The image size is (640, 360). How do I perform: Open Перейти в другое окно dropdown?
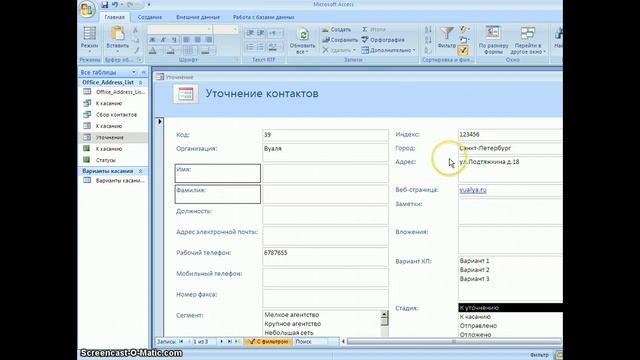pyautogui.click(x=528, y=40)
